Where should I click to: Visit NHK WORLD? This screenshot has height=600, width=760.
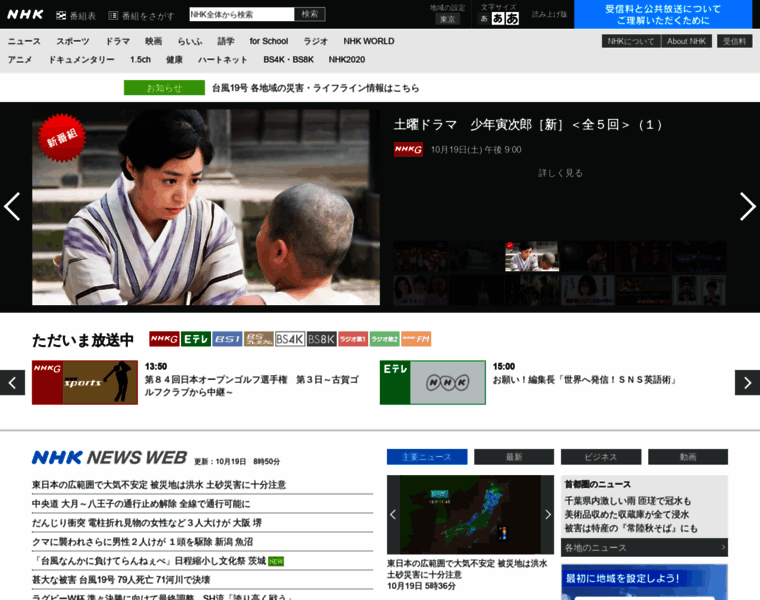pyautogui.click(x=369, y=41)
